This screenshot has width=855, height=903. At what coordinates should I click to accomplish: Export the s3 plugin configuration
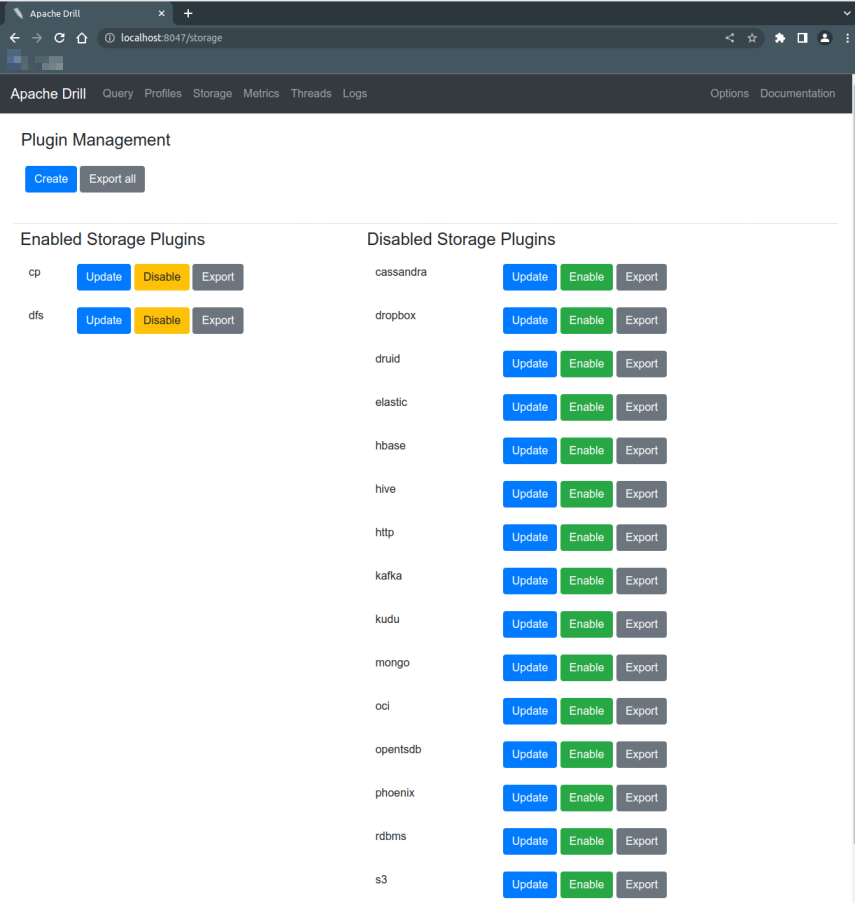[x=641, y=884]
